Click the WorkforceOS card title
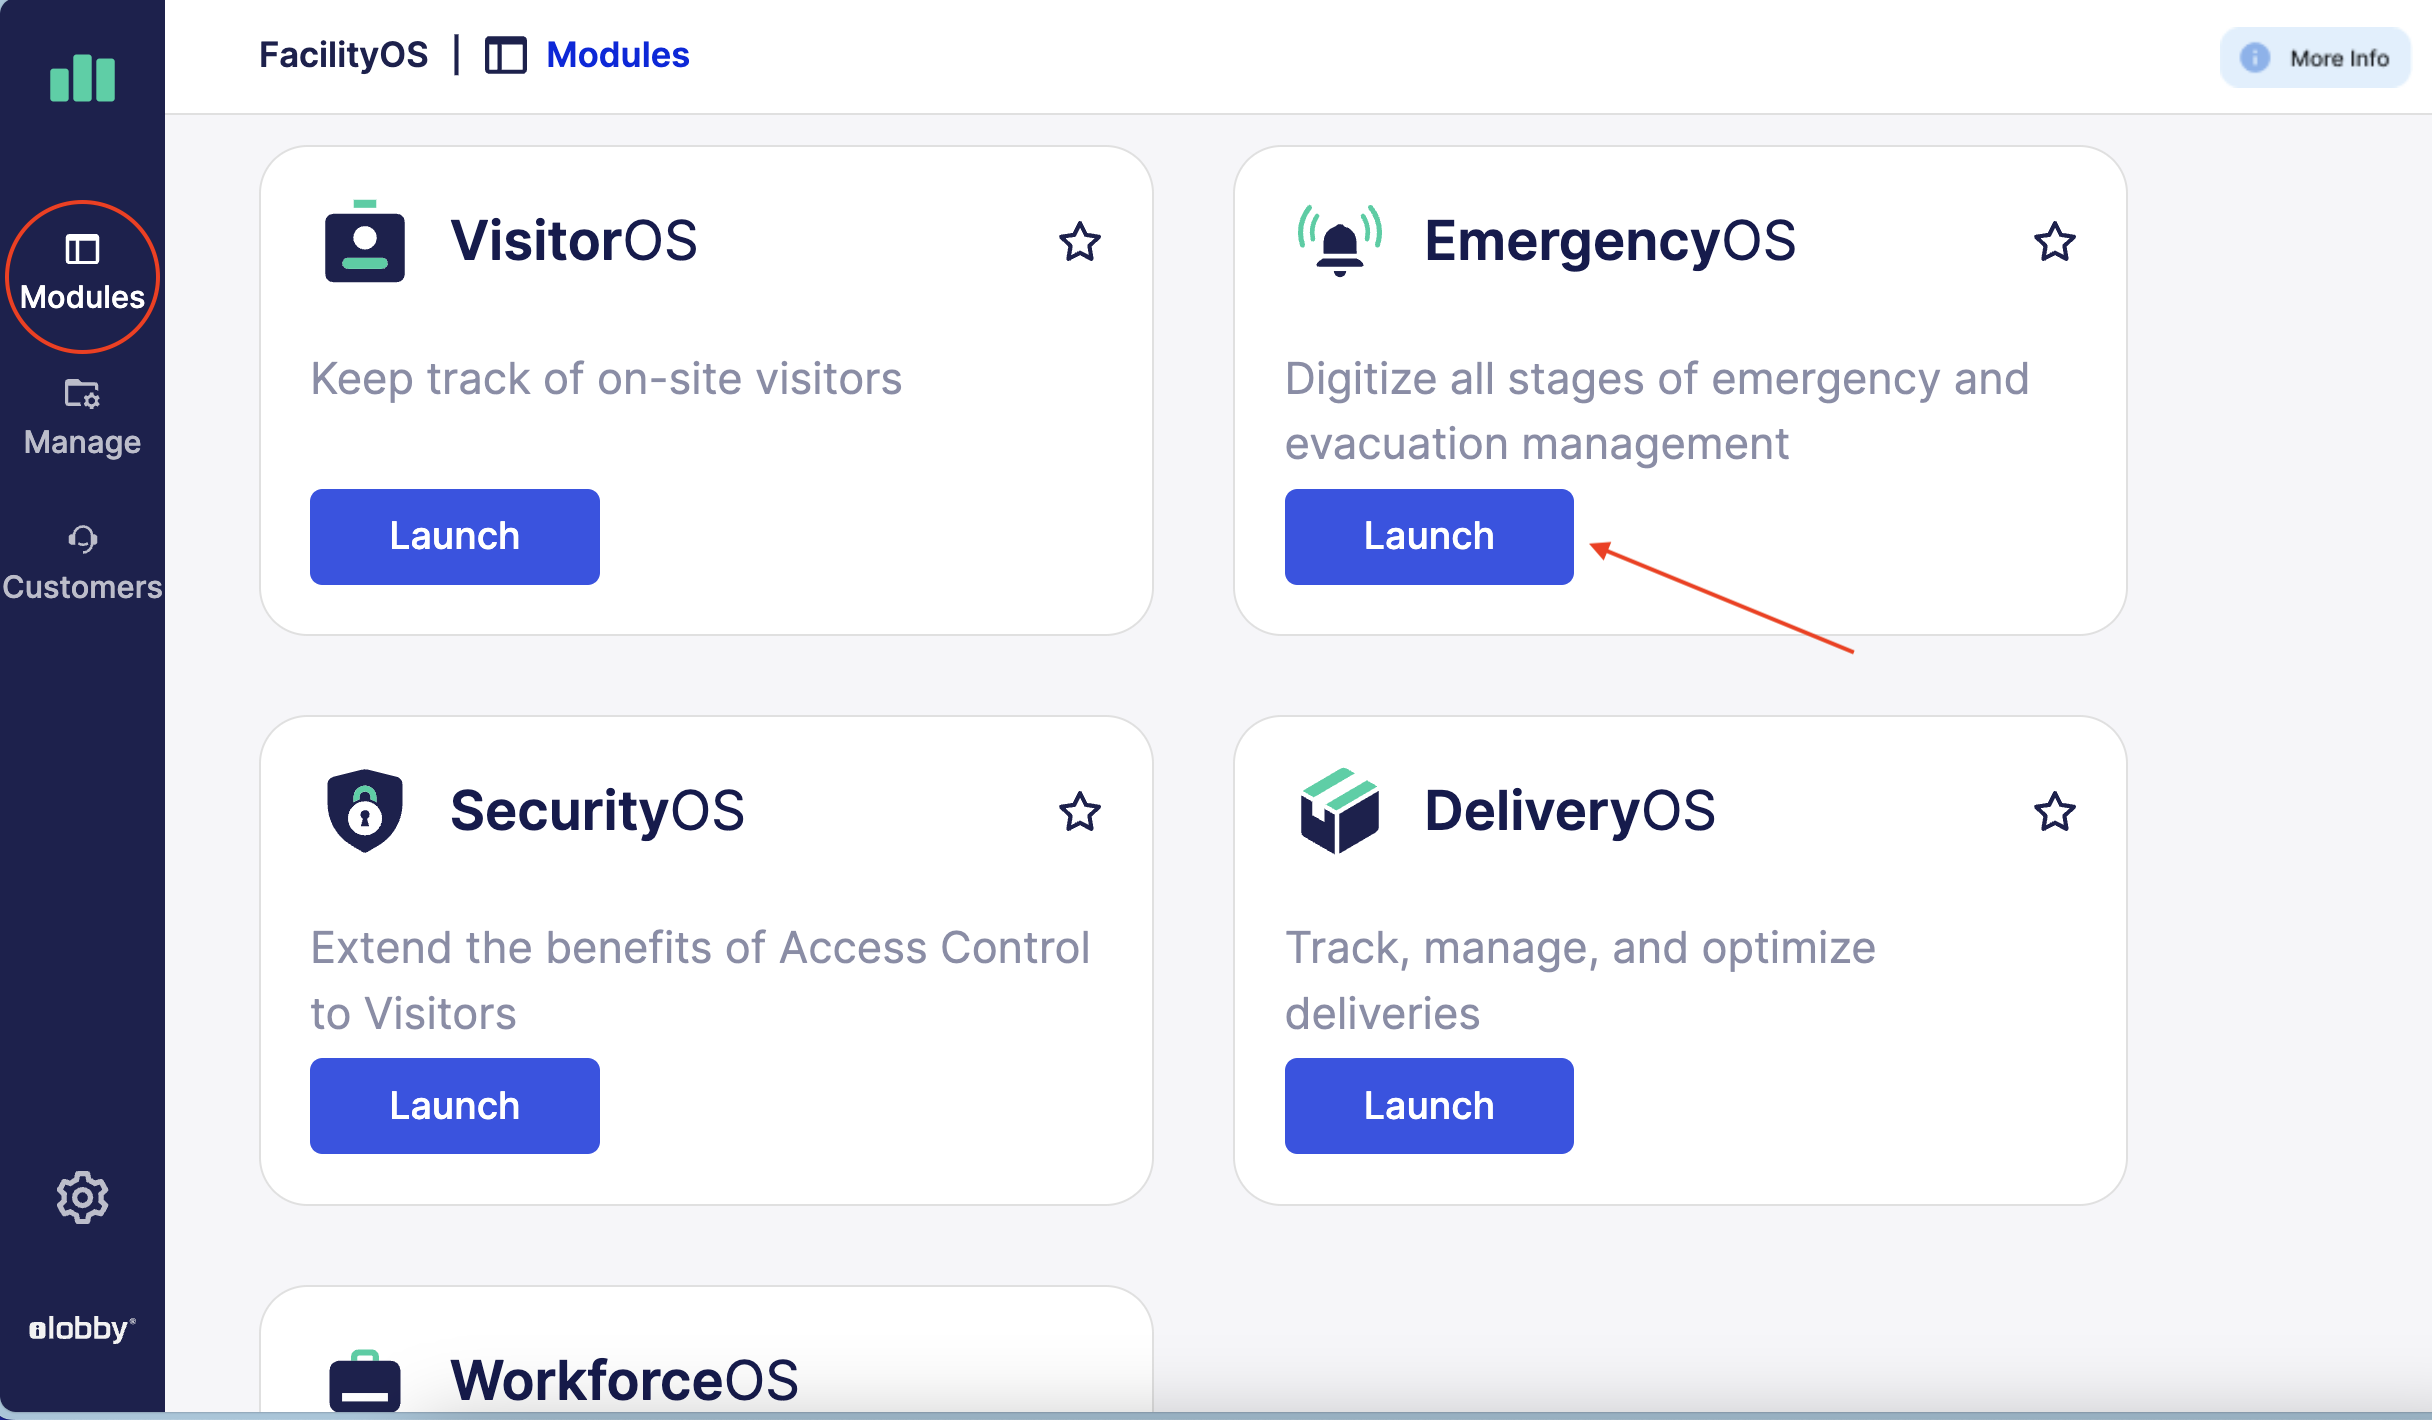Screen dimensions: 2432x1420 (624, 1380)
